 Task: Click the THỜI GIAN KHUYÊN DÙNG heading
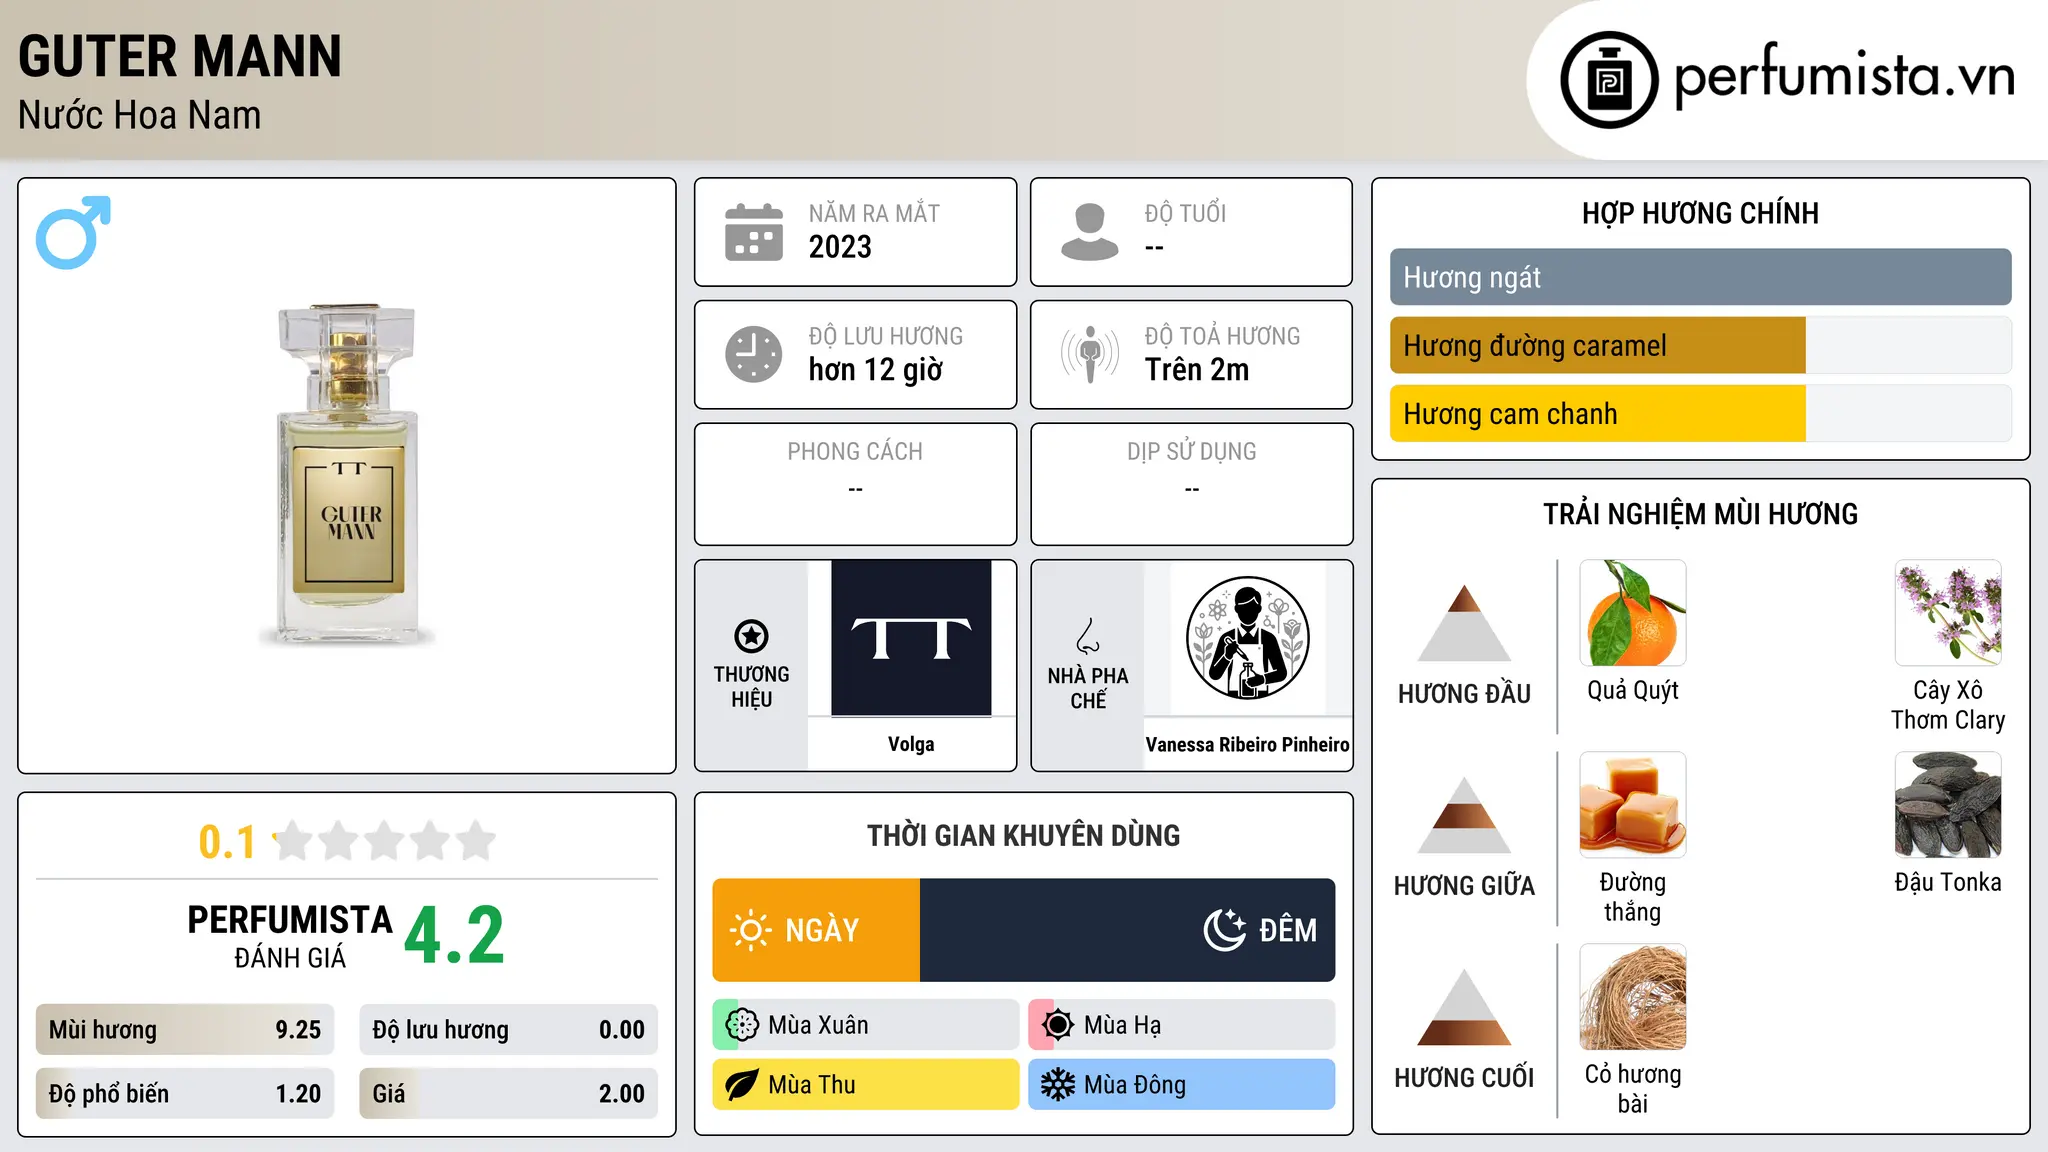tap(1024, 836)
